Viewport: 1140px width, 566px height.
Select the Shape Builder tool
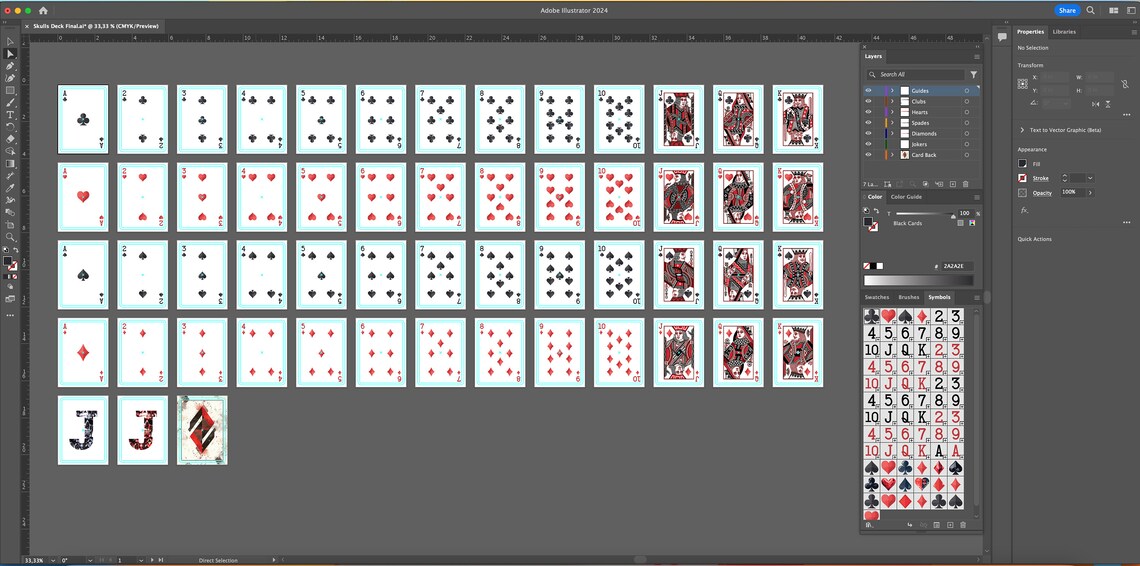pyautogui.click(x=10, y=151)
